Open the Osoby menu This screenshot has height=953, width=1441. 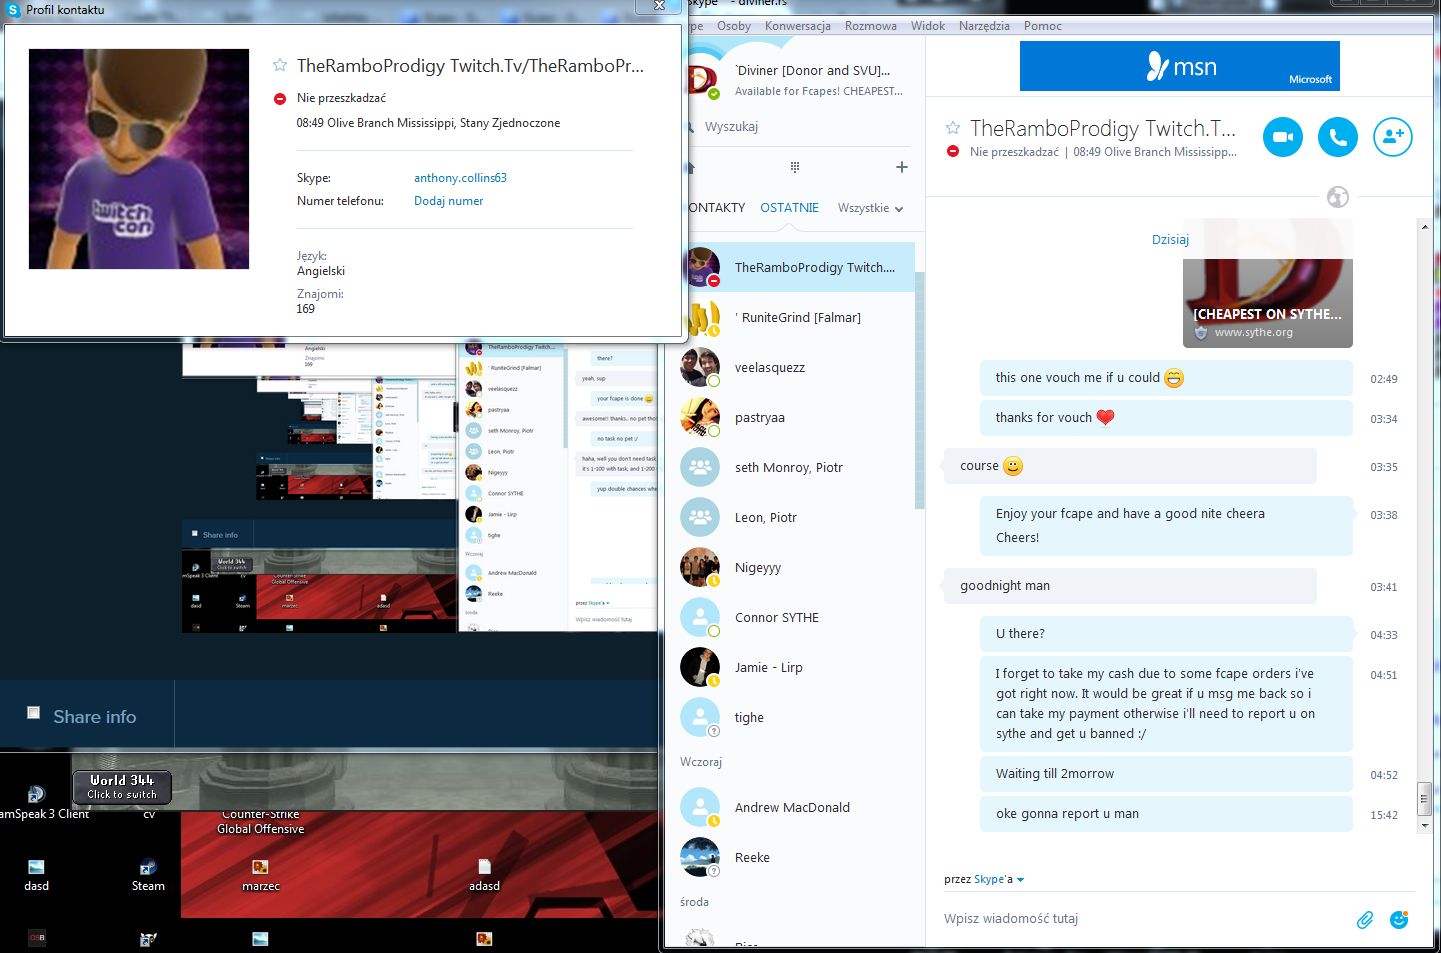click(x=734, y=26)
